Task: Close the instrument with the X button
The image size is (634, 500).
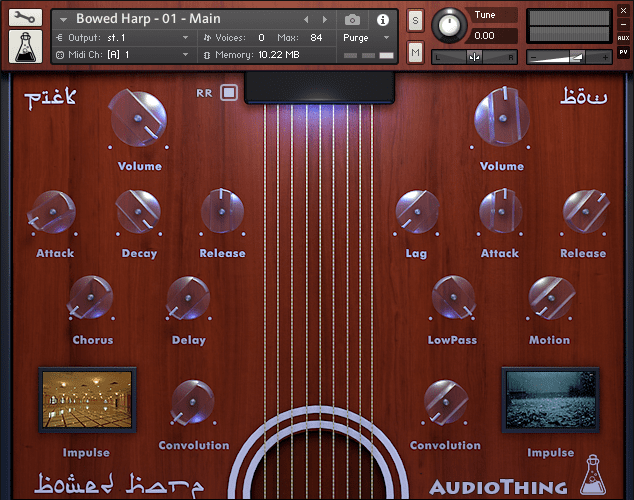Action: [x=623, y=11]
